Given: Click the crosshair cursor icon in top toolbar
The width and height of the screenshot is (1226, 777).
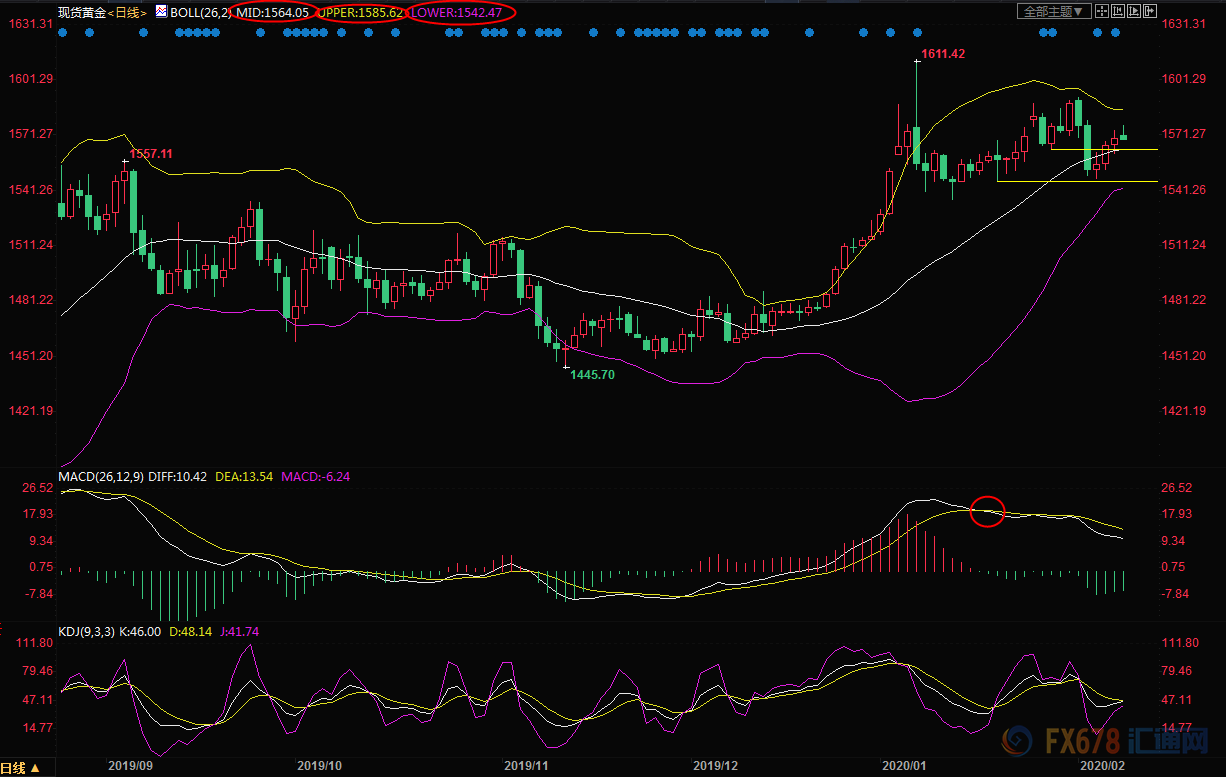Looking at the screenshot, I should tap(1102, 11).
